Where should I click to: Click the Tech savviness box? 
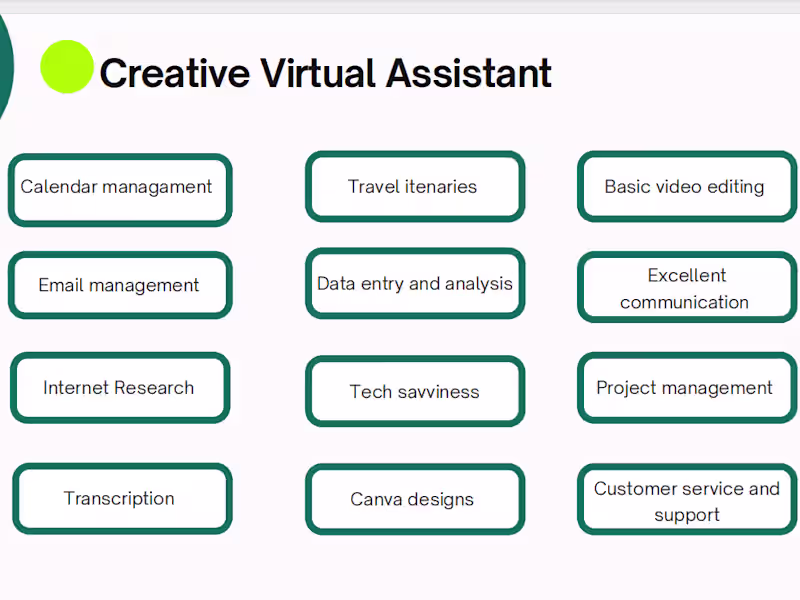(413, 392)
